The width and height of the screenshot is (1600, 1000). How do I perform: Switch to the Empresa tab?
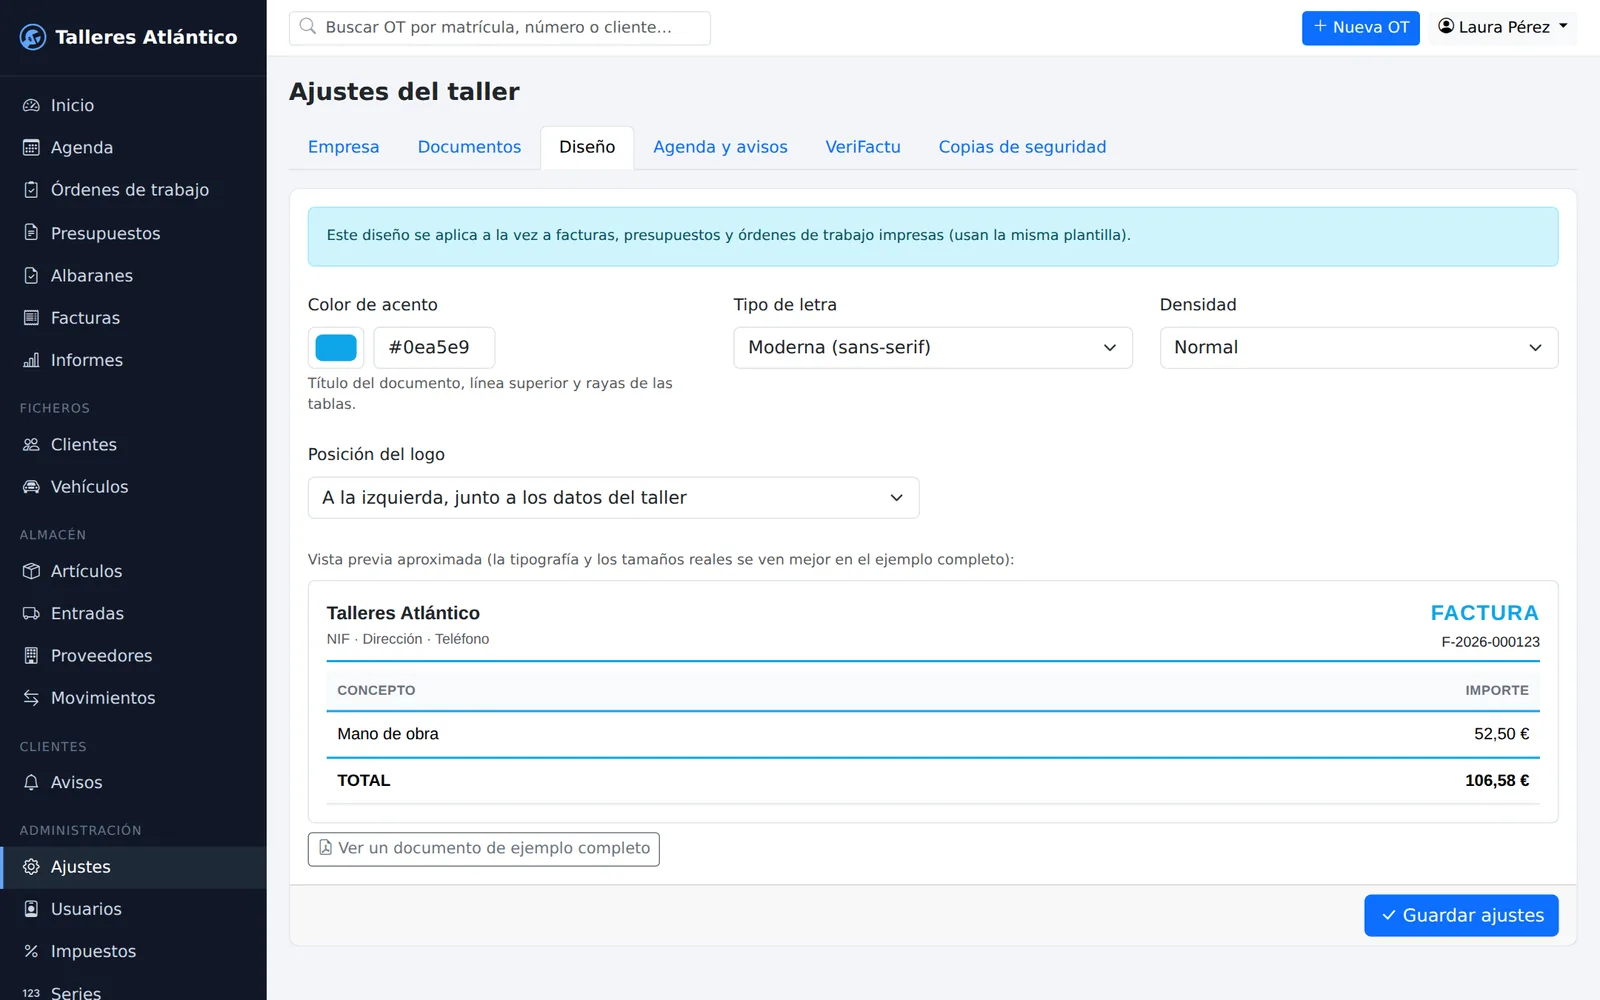click(x=343, y=147)
